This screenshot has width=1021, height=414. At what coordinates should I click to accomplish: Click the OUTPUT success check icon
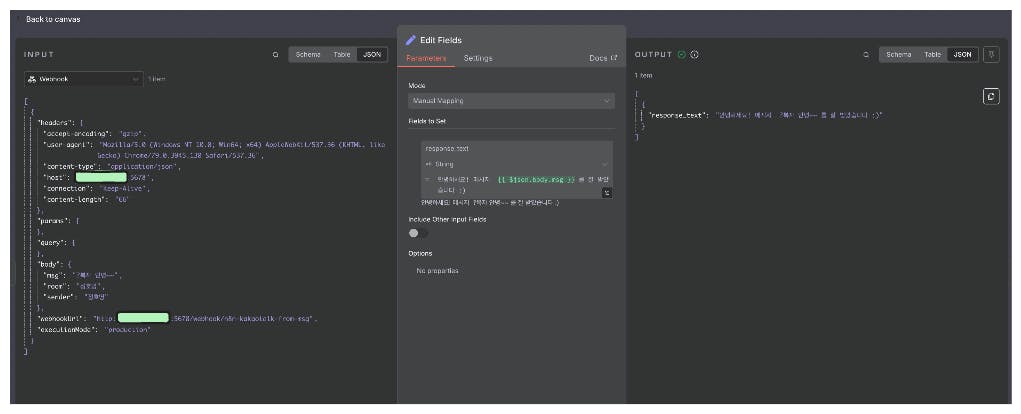pos(682,55)
